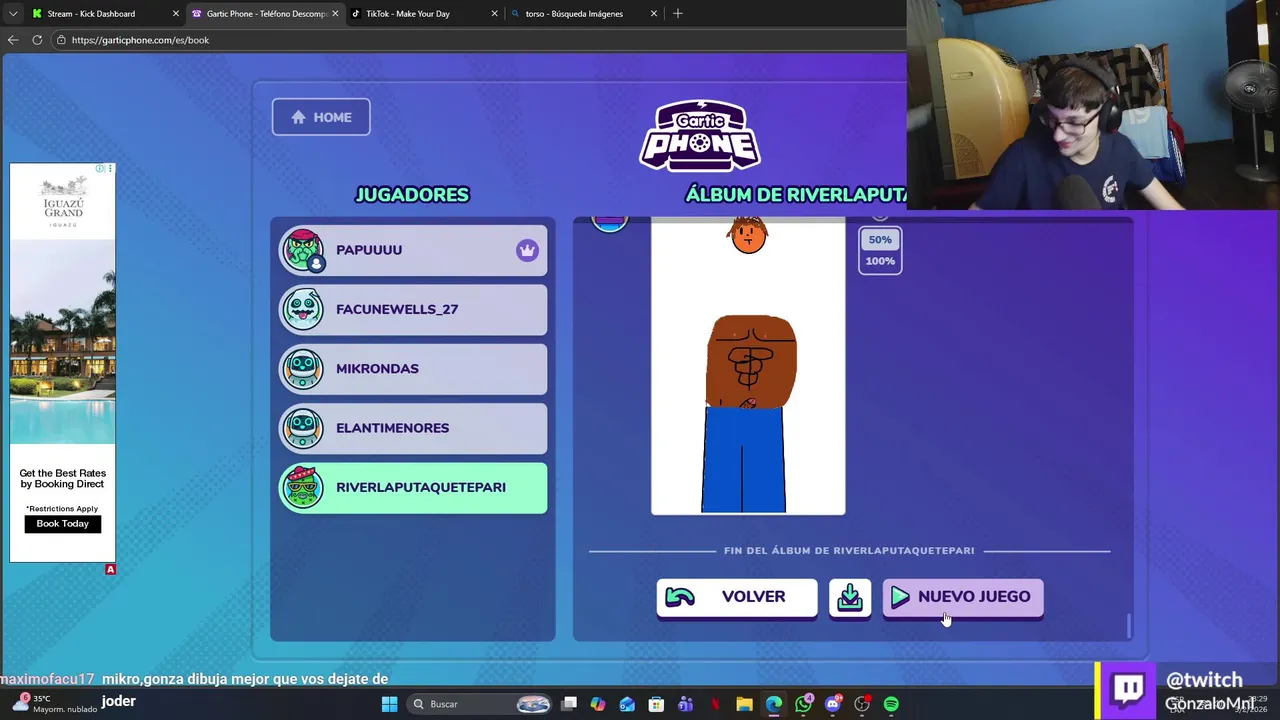Open Microsoft Teams from the taskbar
This screenshot has height=720, width=1280.
coord(685,704)
